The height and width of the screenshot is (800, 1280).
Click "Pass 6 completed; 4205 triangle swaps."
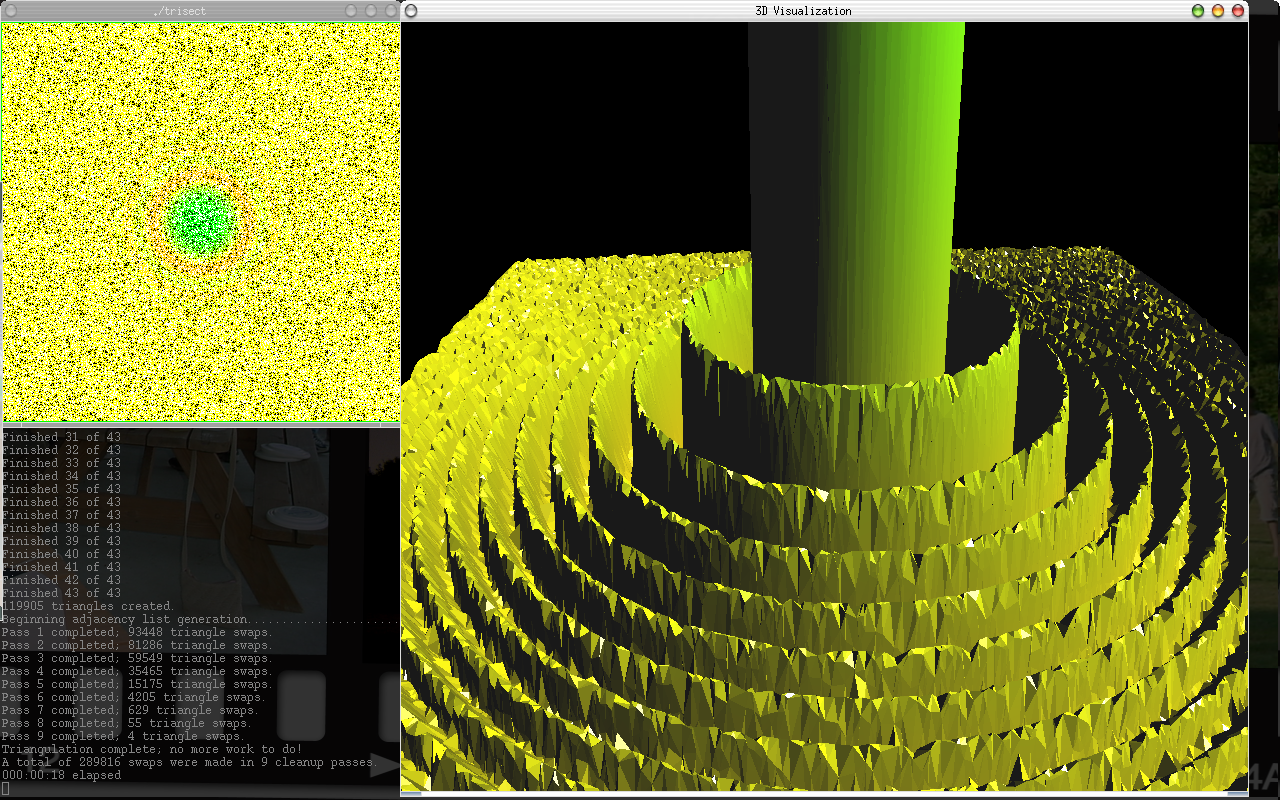[134, 697]
